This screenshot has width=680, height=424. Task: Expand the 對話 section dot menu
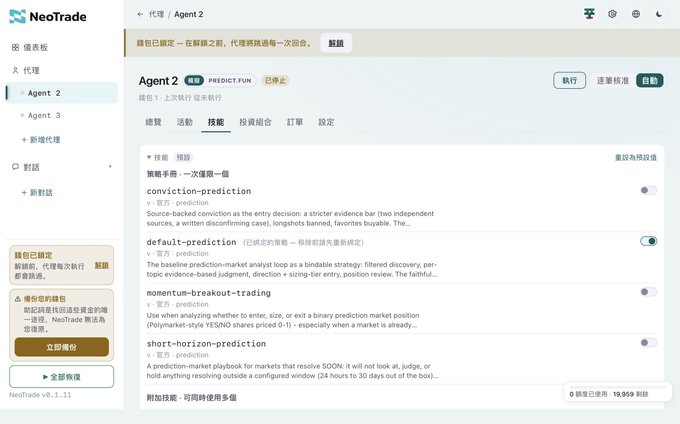click(110, 166)
